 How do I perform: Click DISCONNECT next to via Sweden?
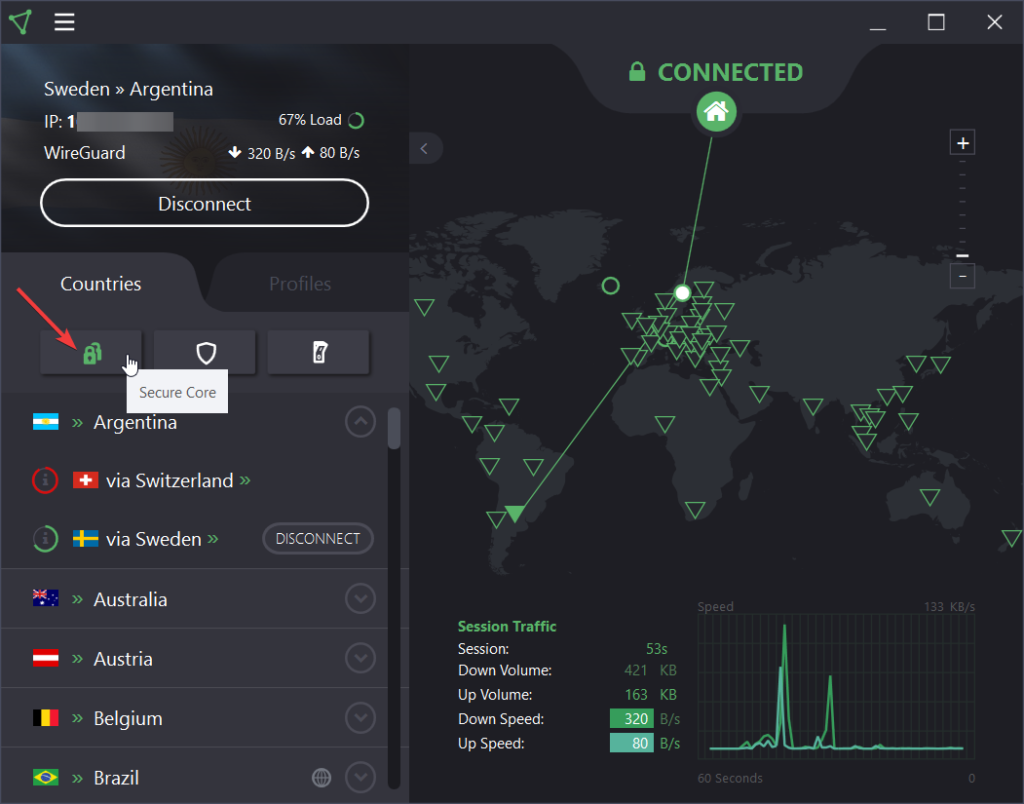[x=318, y=539]
